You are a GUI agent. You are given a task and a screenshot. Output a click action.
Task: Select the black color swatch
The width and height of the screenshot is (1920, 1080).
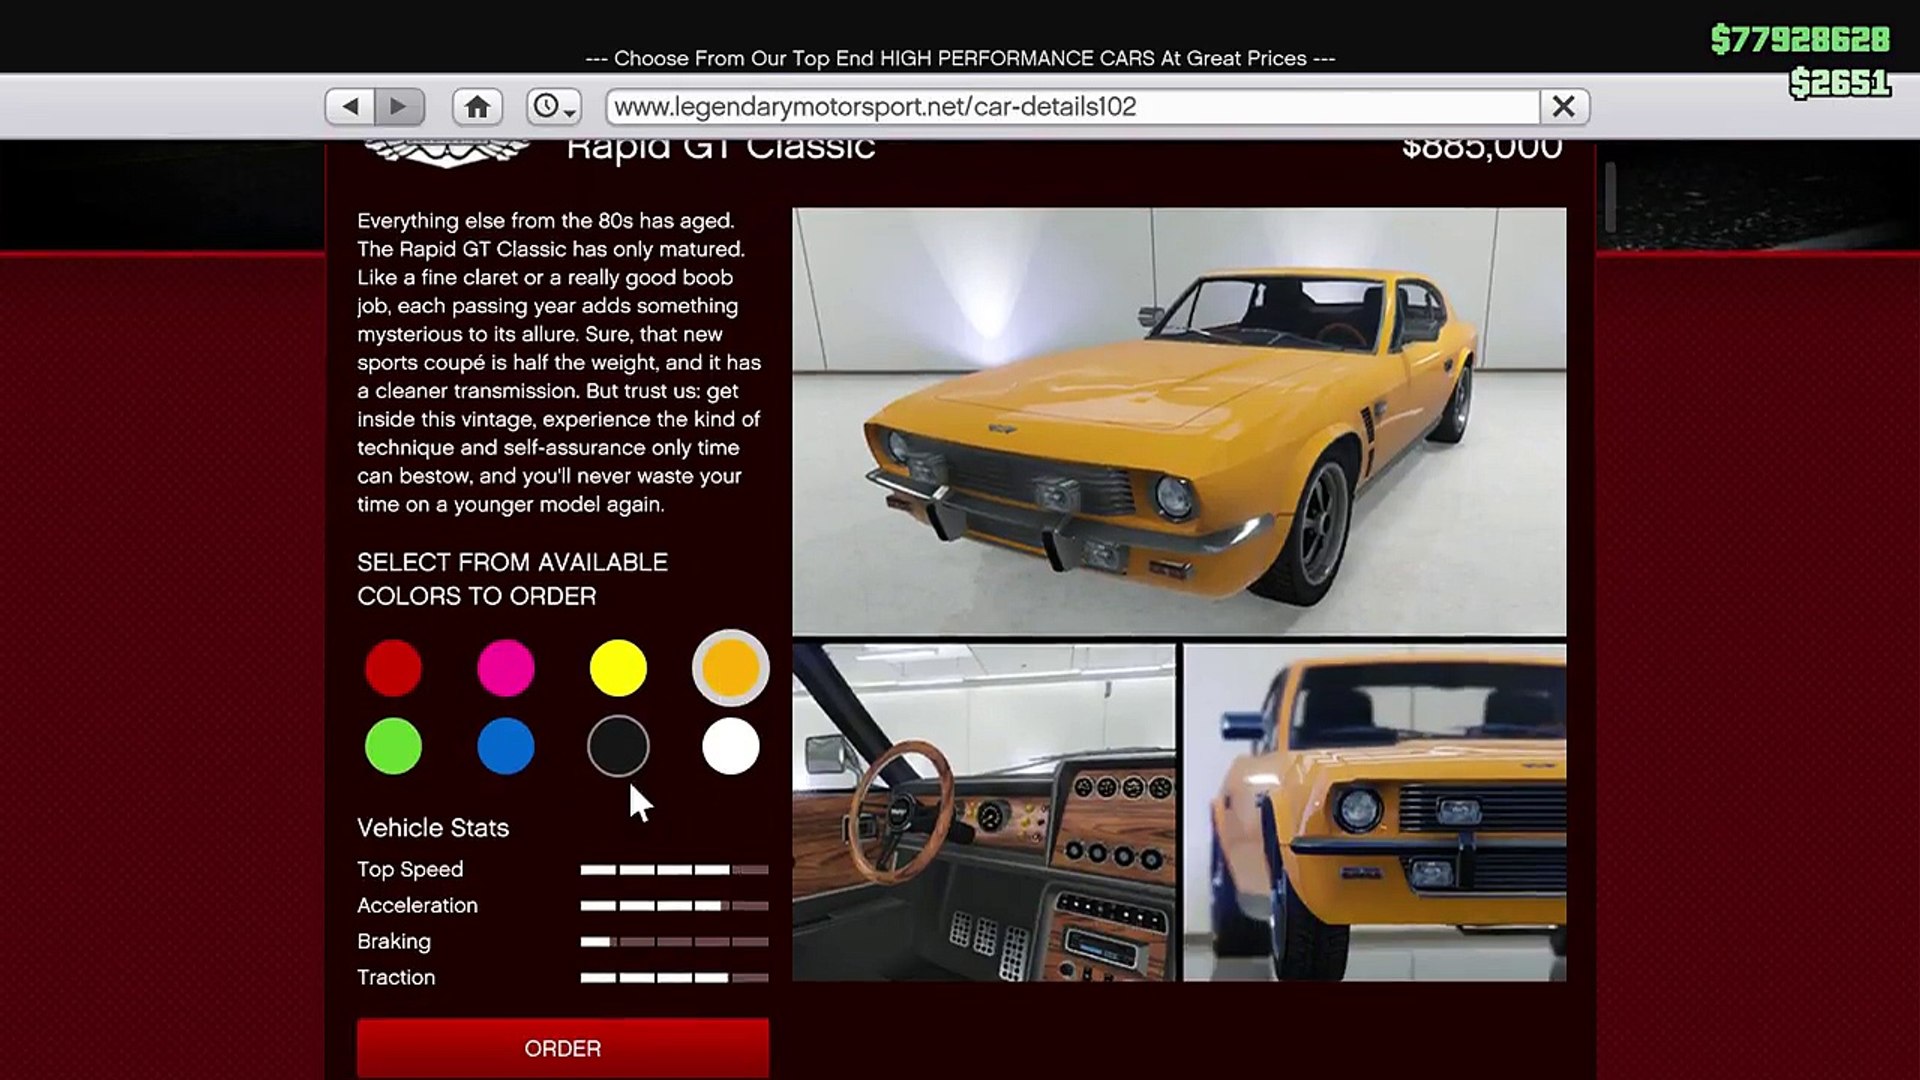coord(618,746)
